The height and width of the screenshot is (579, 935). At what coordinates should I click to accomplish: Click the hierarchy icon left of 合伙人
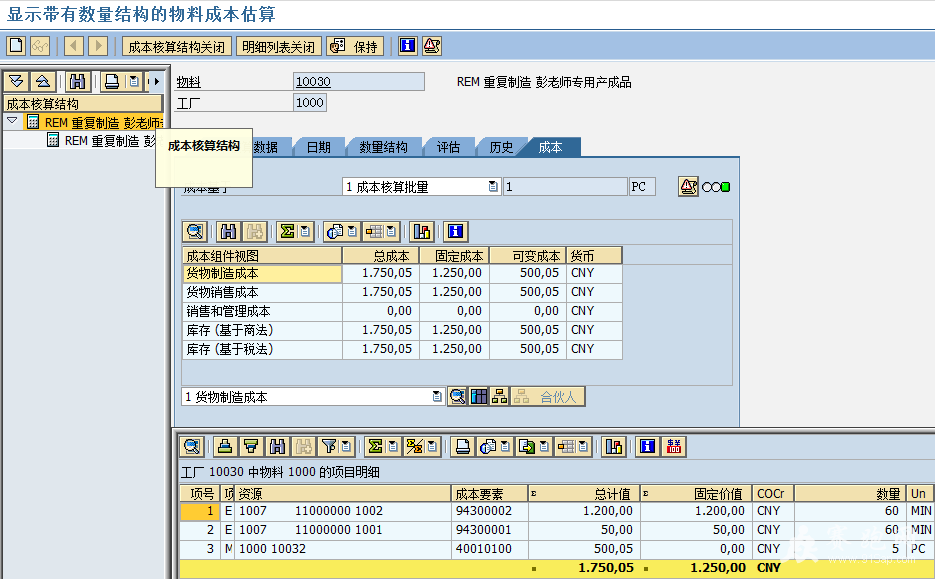pyautogui.click(x=499, y=397)
